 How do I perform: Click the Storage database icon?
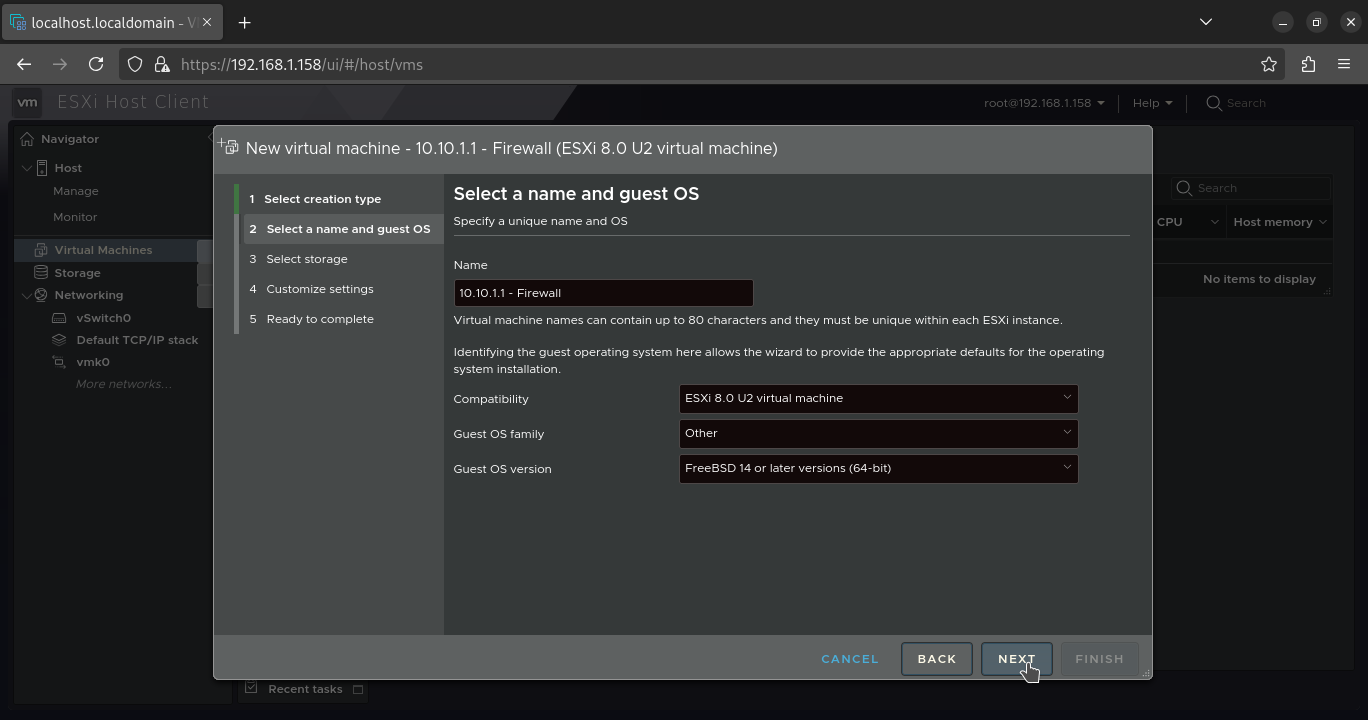(41, 272)
